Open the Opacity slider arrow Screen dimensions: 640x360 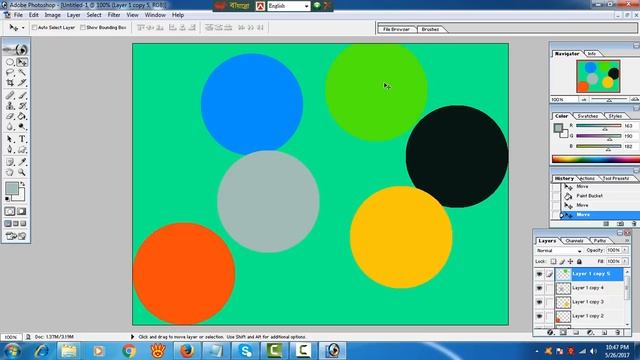pos(625,250)
